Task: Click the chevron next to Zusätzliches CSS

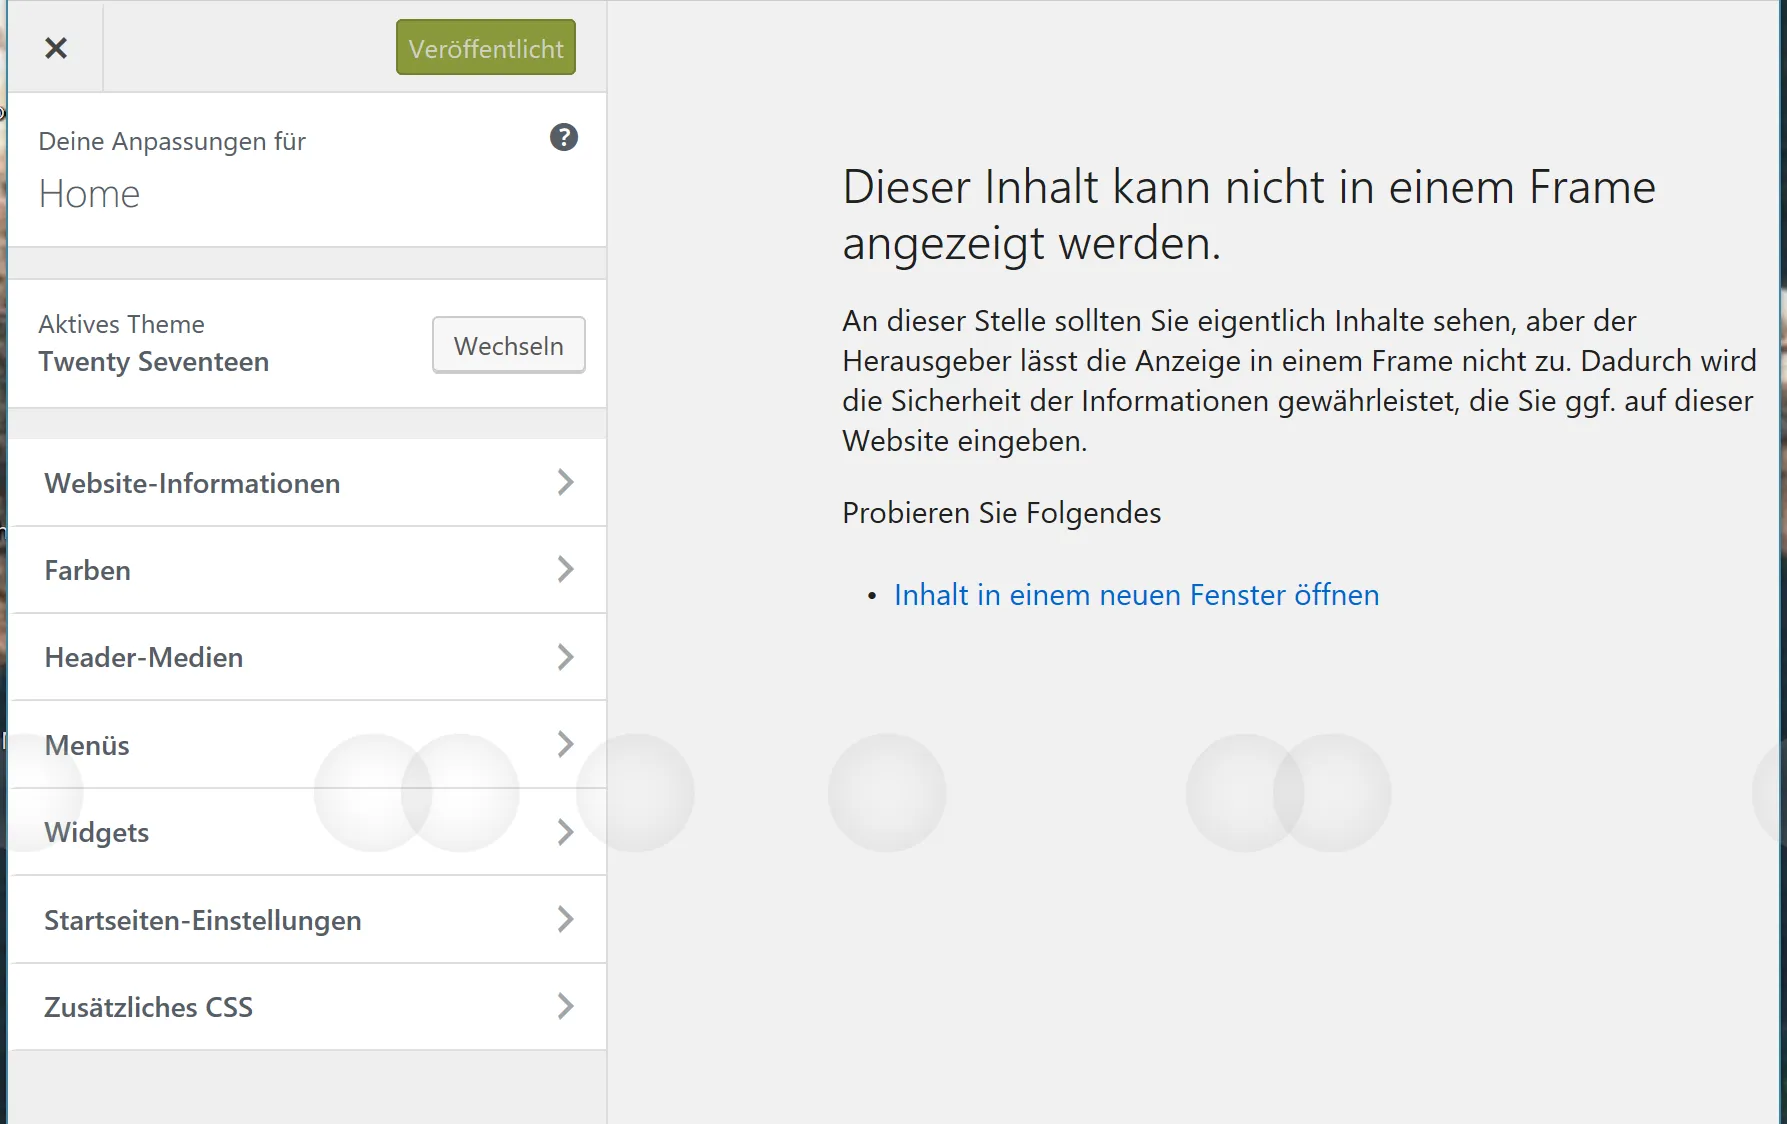Action: coord(566,1007)
